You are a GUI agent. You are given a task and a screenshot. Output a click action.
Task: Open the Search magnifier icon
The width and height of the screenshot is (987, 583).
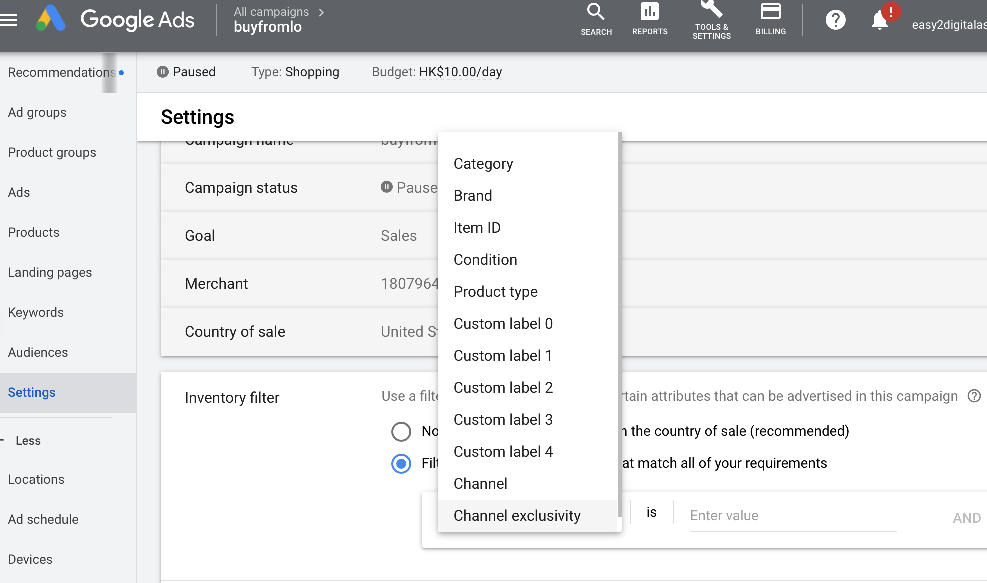(596, 19)
